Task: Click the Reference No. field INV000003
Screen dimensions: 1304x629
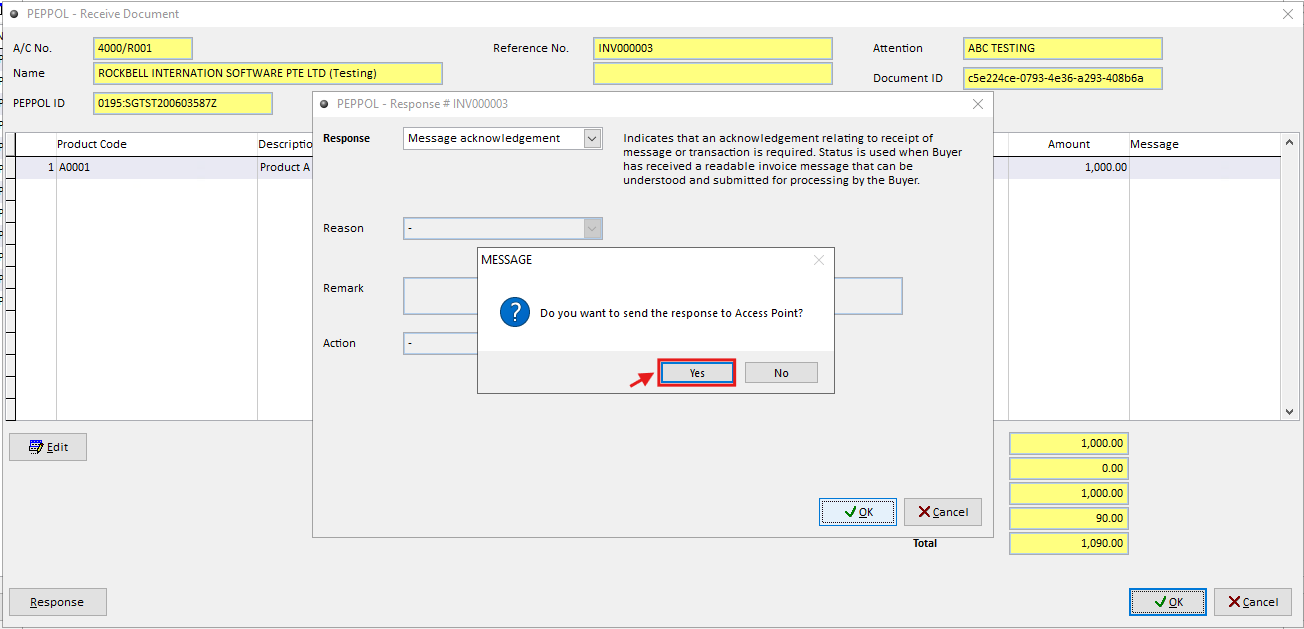Action: 713,48
